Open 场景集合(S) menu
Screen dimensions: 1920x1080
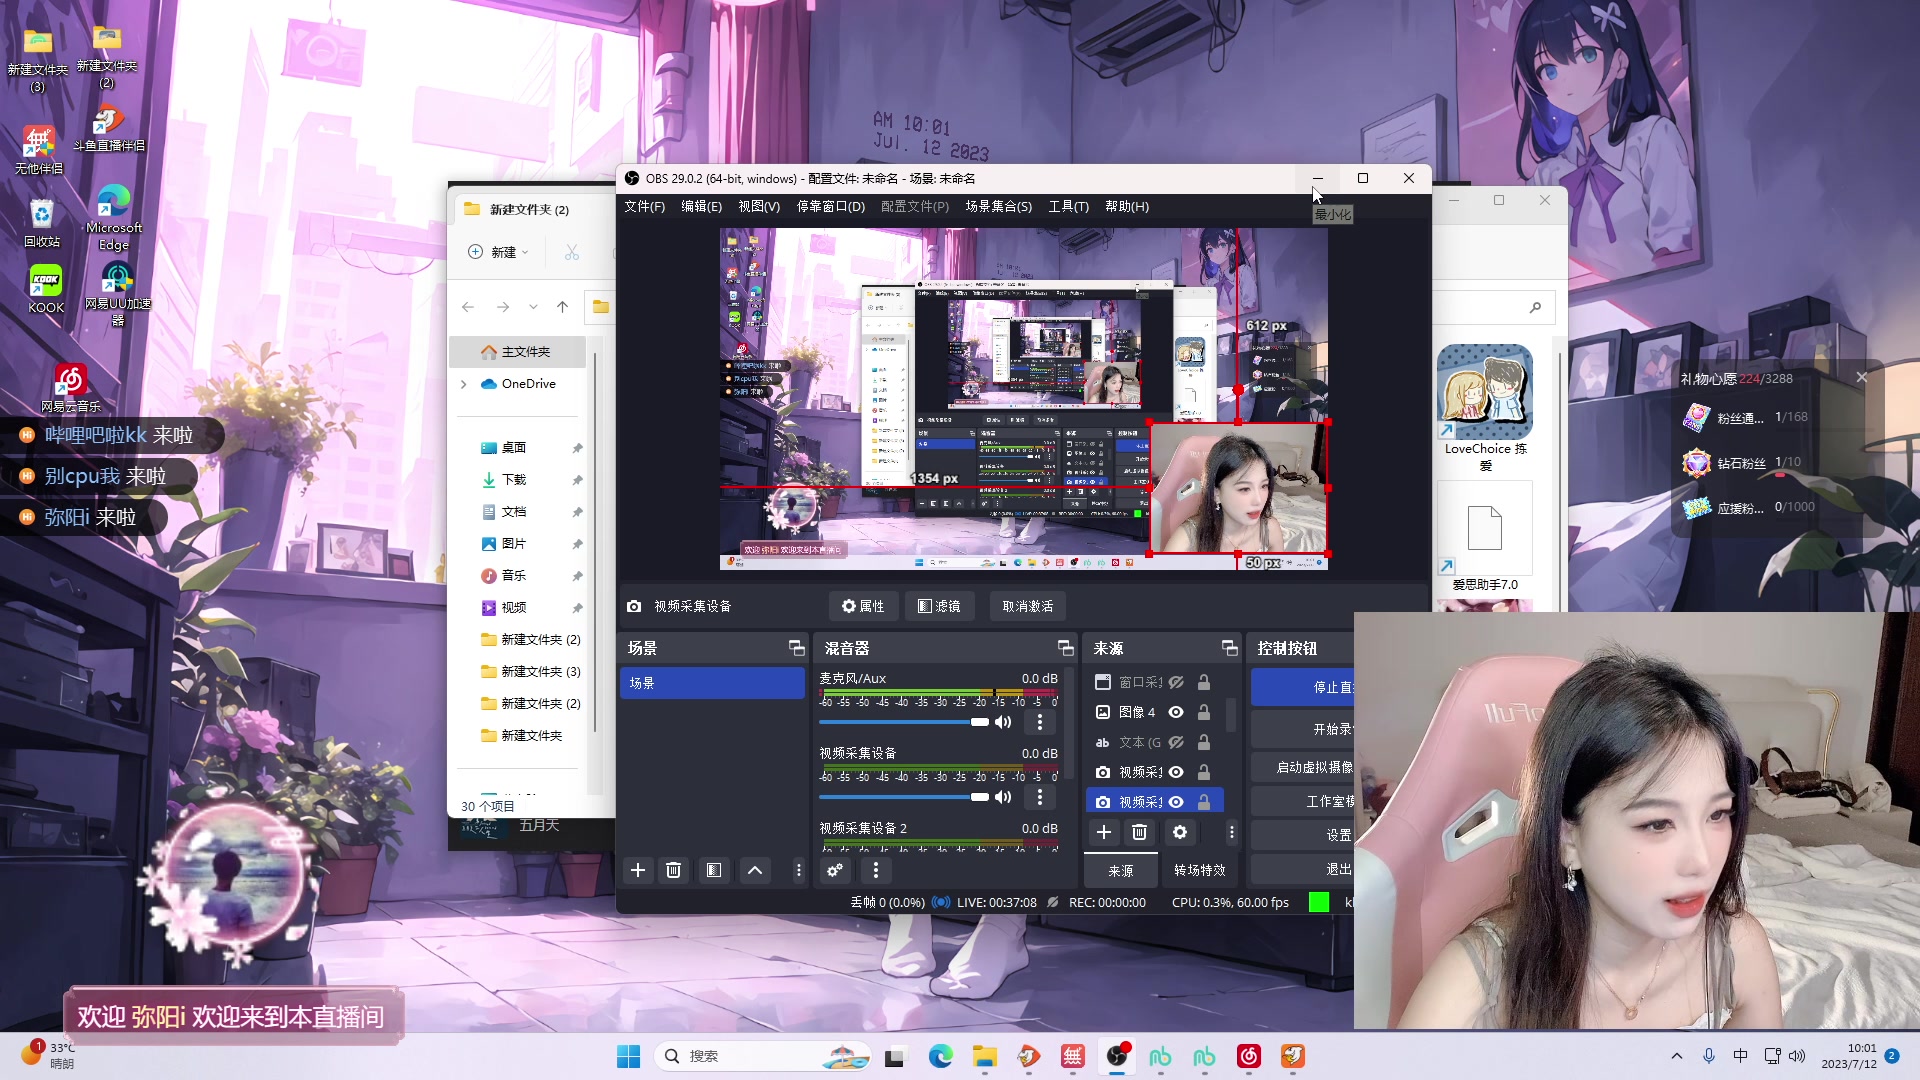(998, 206)
